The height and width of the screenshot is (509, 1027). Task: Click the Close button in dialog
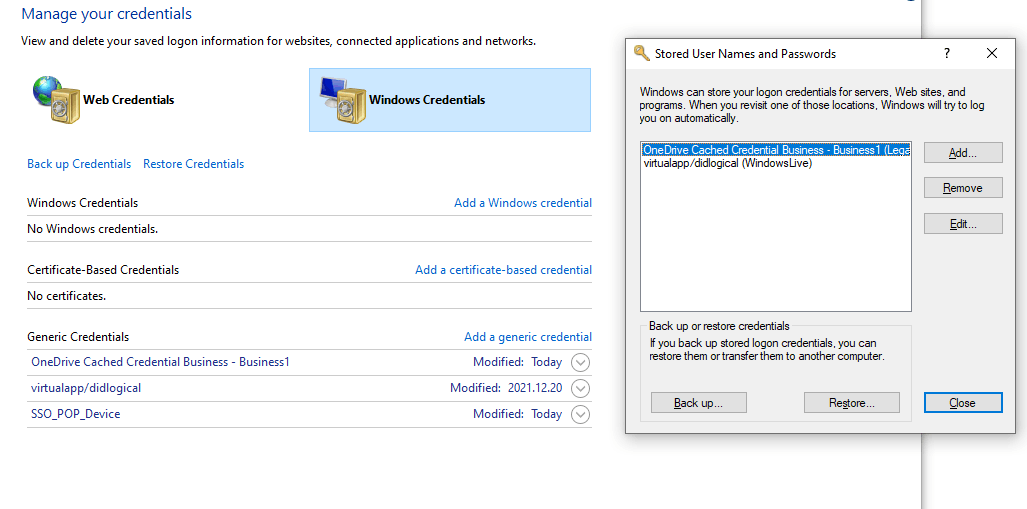click(x=963, y=403)
